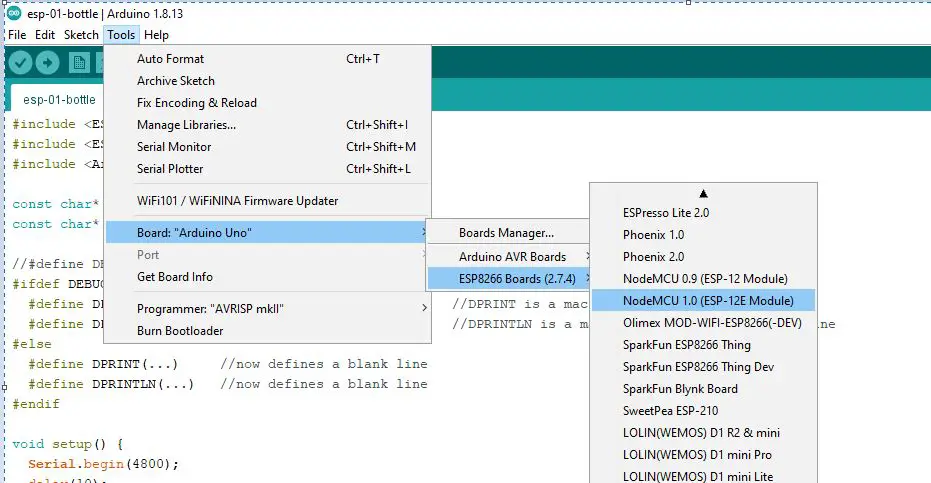Close the open Tools menu
The image size is (931, 483).
coord(121,35)
